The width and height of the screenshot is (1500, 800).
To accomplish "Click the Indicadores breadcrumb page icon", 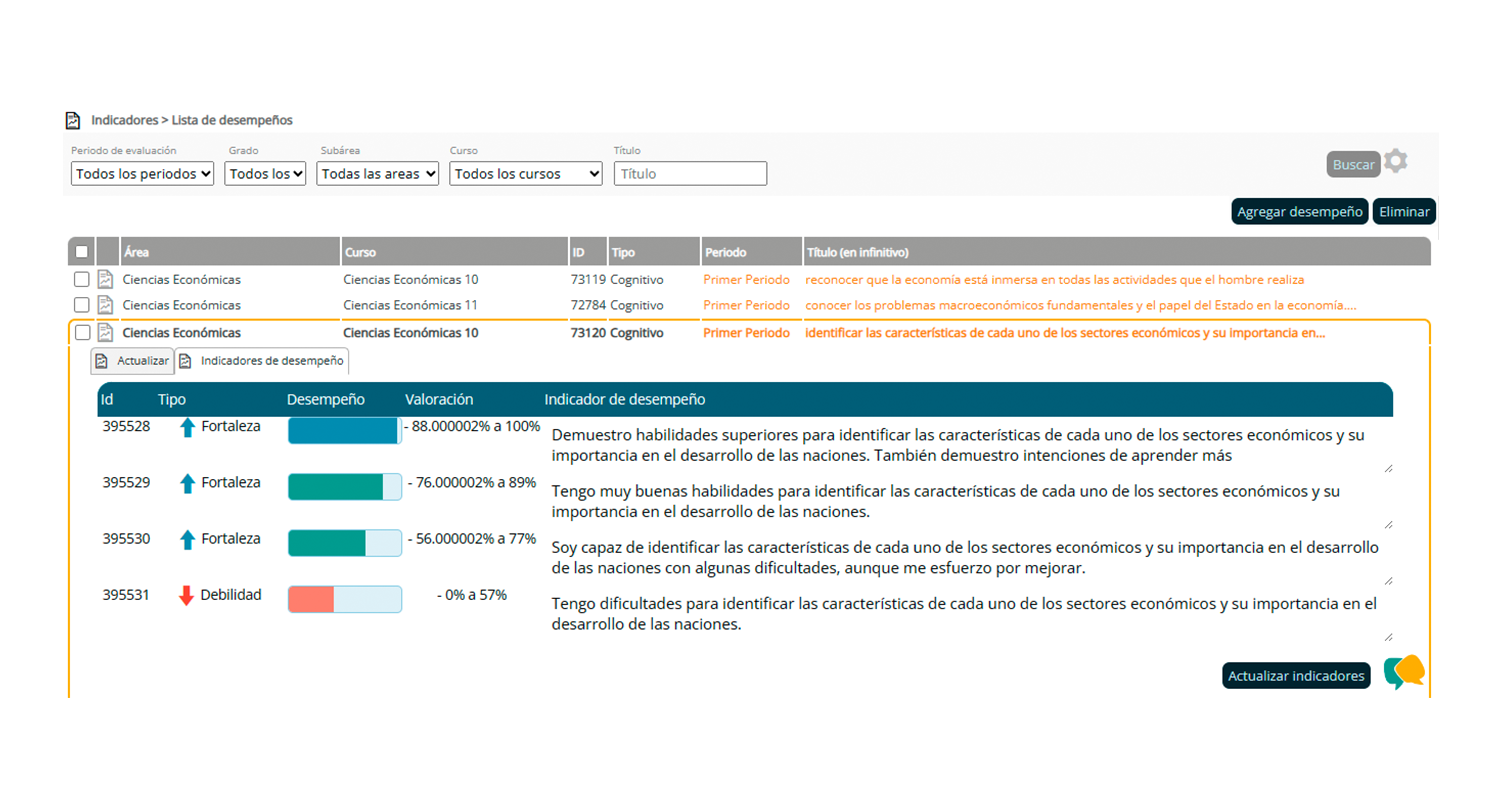I will pyautogui.click(x=73, y=120).
